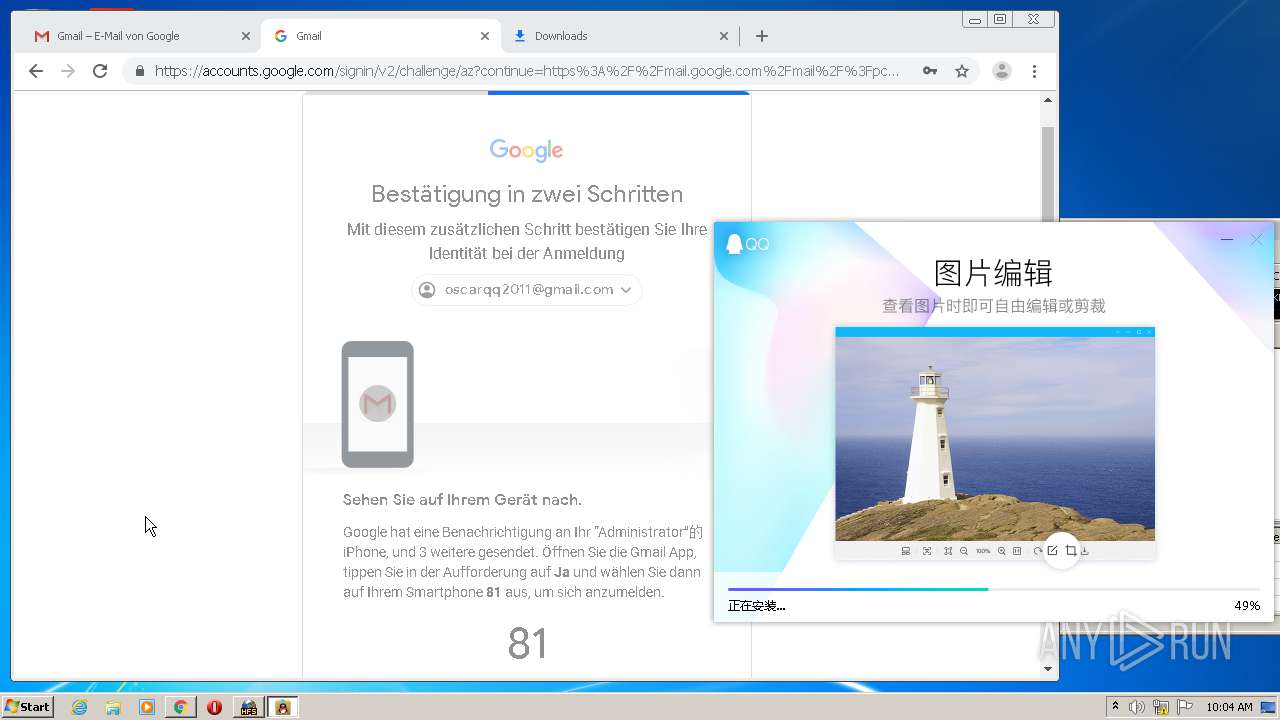Click the QQ installation progress bar
Image resolution: width=1280 pixels, height=720 pixels.
(x=994, y=590)
